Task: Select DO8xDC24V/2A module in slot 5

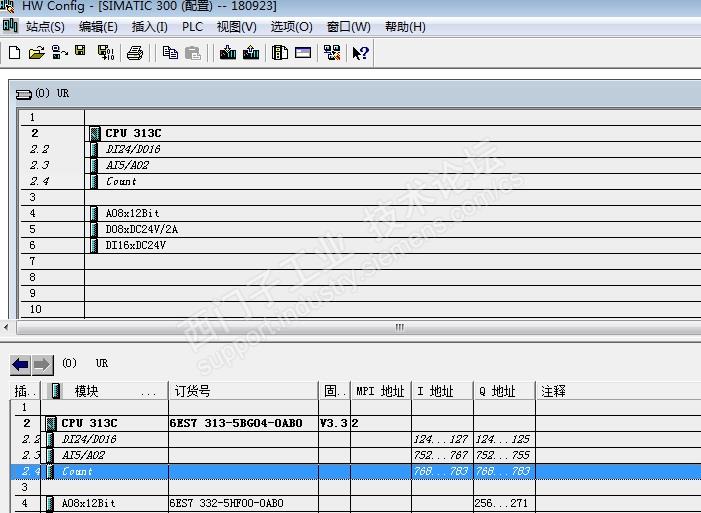Action: click(x=141, y=229)
